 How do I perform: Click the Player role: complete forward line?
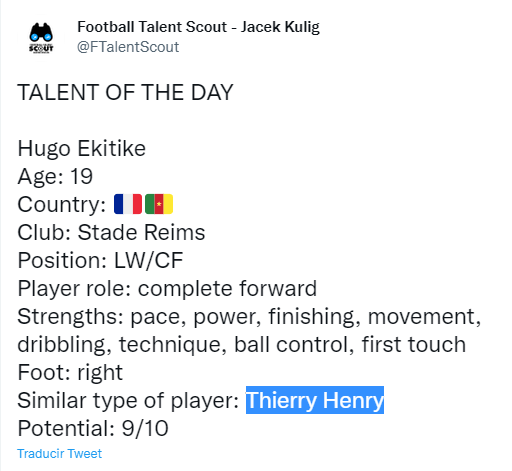pos(167,288)
